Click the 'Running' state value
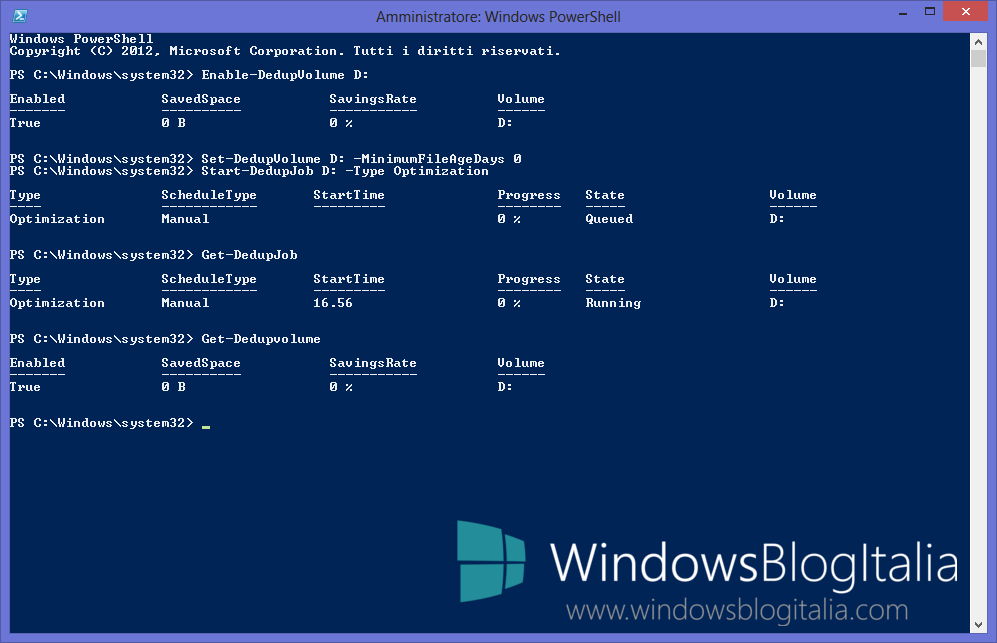The height and width of the screenshot is (643, 997). 613,303
